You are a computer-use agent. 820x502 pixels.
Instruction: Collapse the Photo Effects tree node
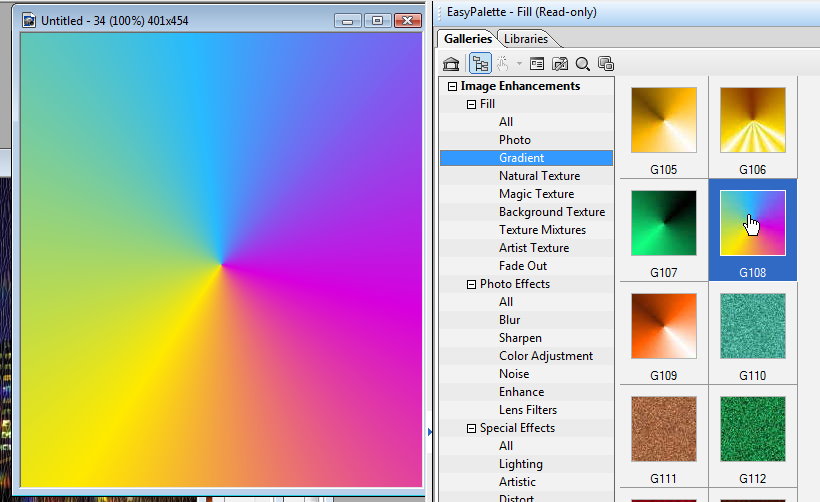point(471,284)
